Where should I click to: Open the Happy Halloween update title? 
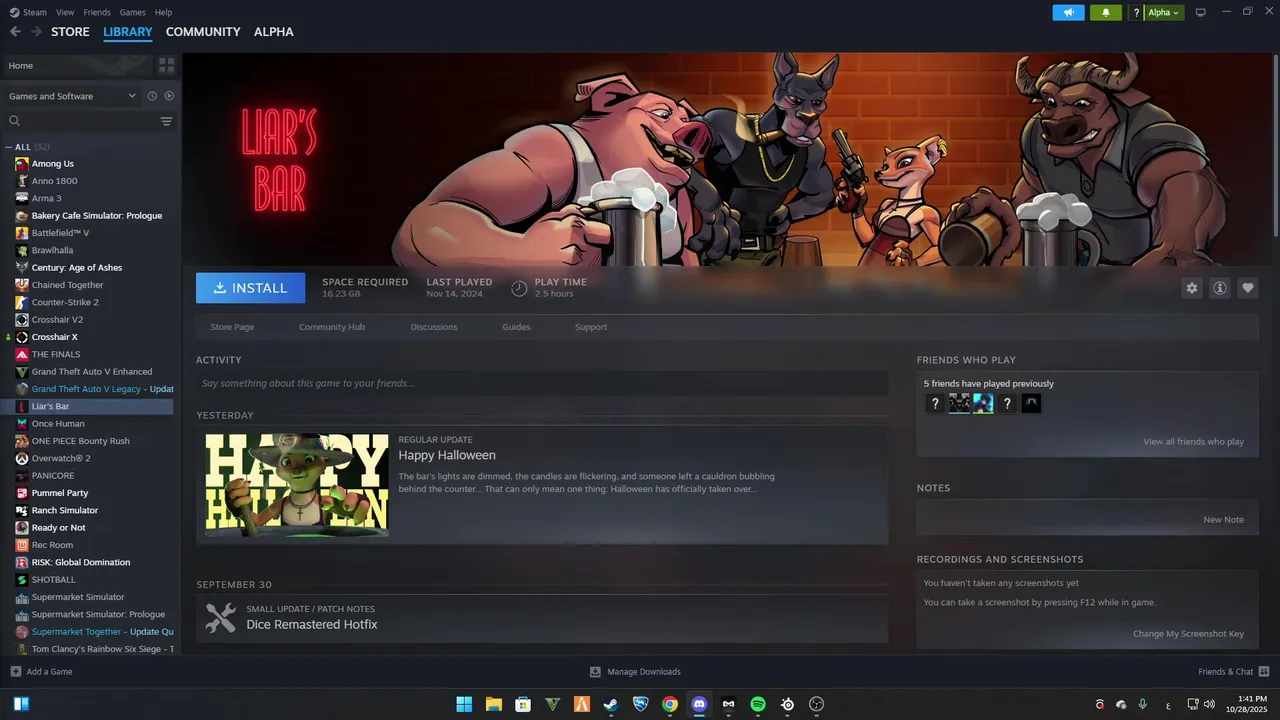coord(447,455)
